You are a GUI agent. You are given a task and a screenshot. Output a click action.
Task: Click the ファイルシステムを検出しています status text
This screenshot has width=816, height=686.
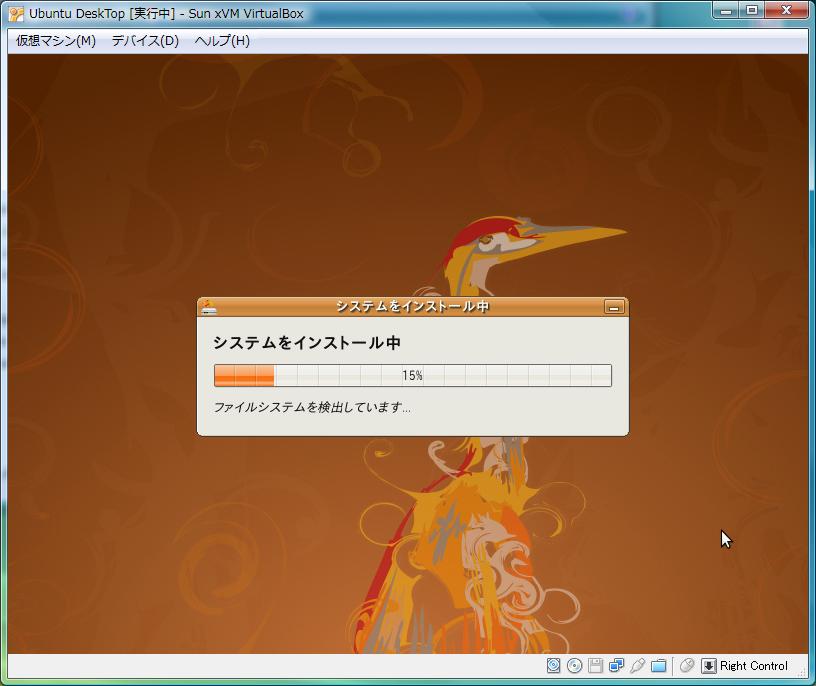tap(312, 407)
